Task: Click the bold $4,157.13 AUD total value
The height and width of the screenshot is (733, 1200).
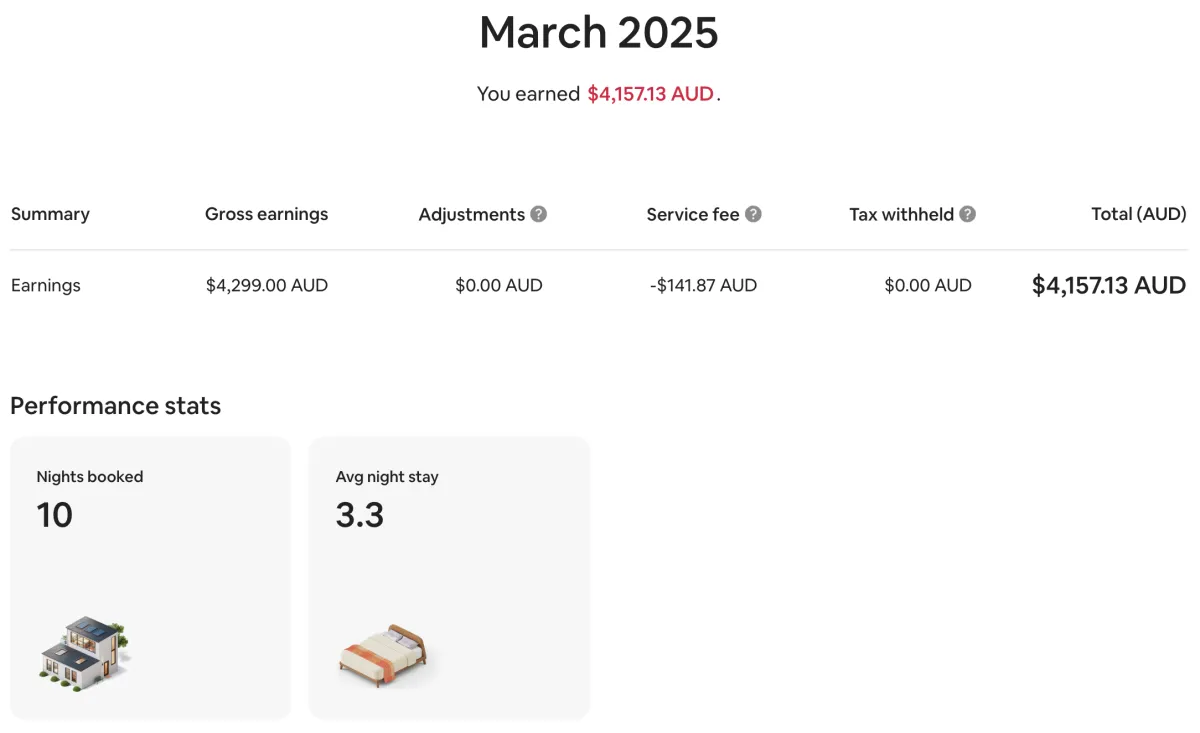Action: (x=1108, y=285)
